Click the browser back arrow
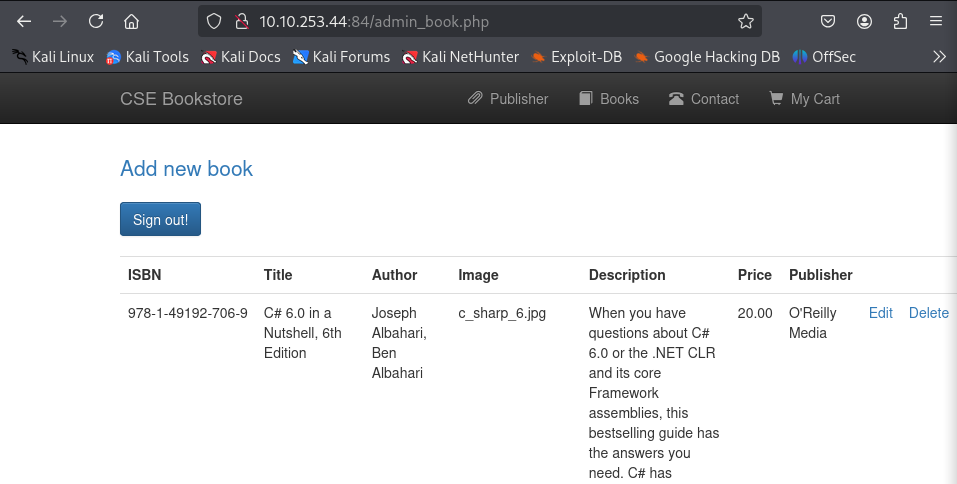 [x=24, y=21]
